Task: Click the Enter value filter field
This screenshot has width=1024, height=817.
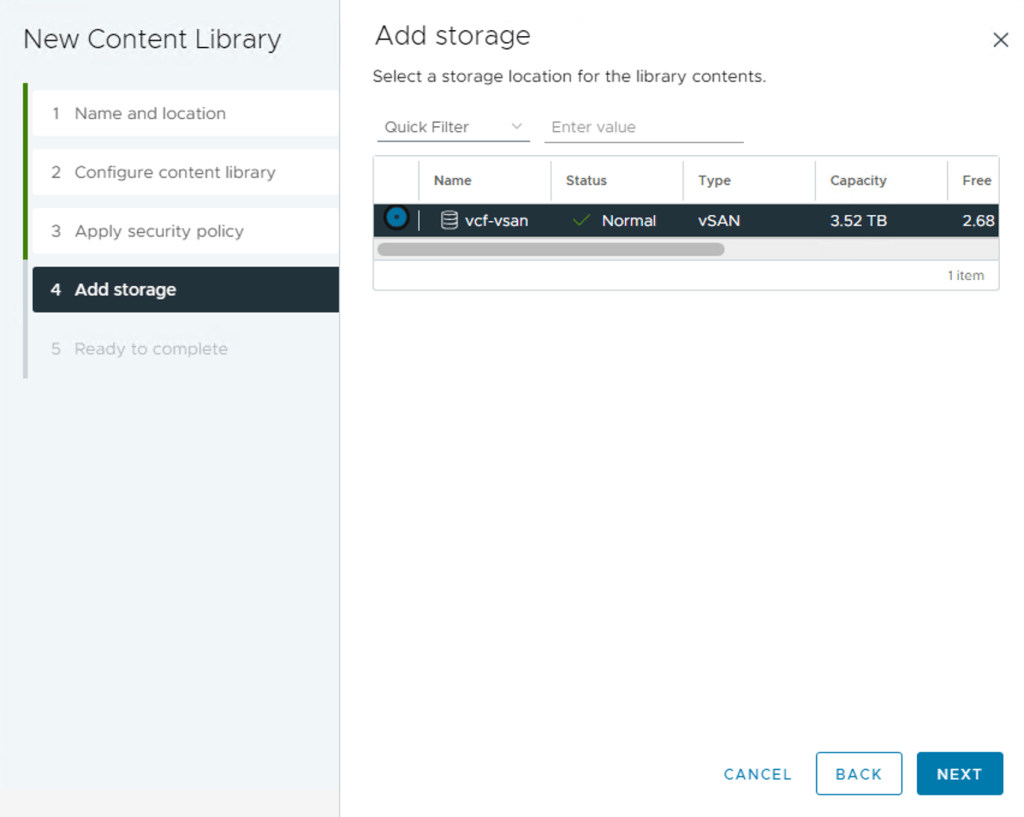Action: click(643, 127)
